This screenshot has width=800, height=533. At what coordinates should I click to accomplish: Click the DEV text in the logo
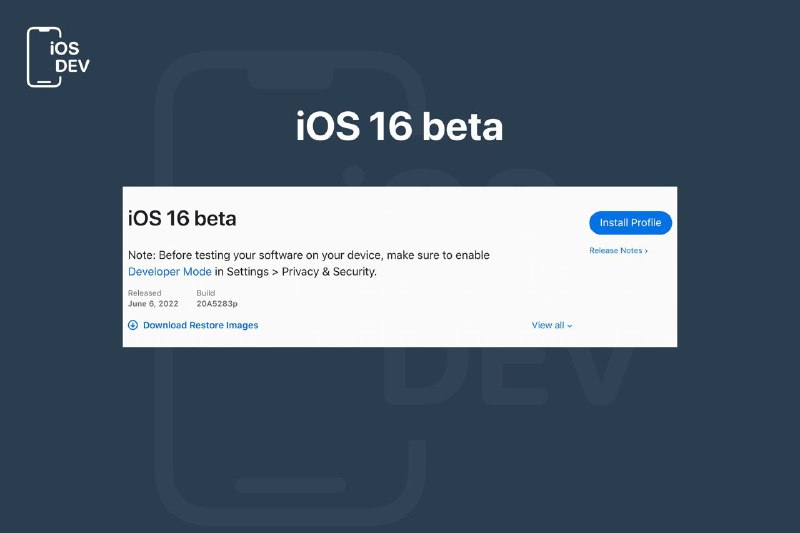coord(72,66)
